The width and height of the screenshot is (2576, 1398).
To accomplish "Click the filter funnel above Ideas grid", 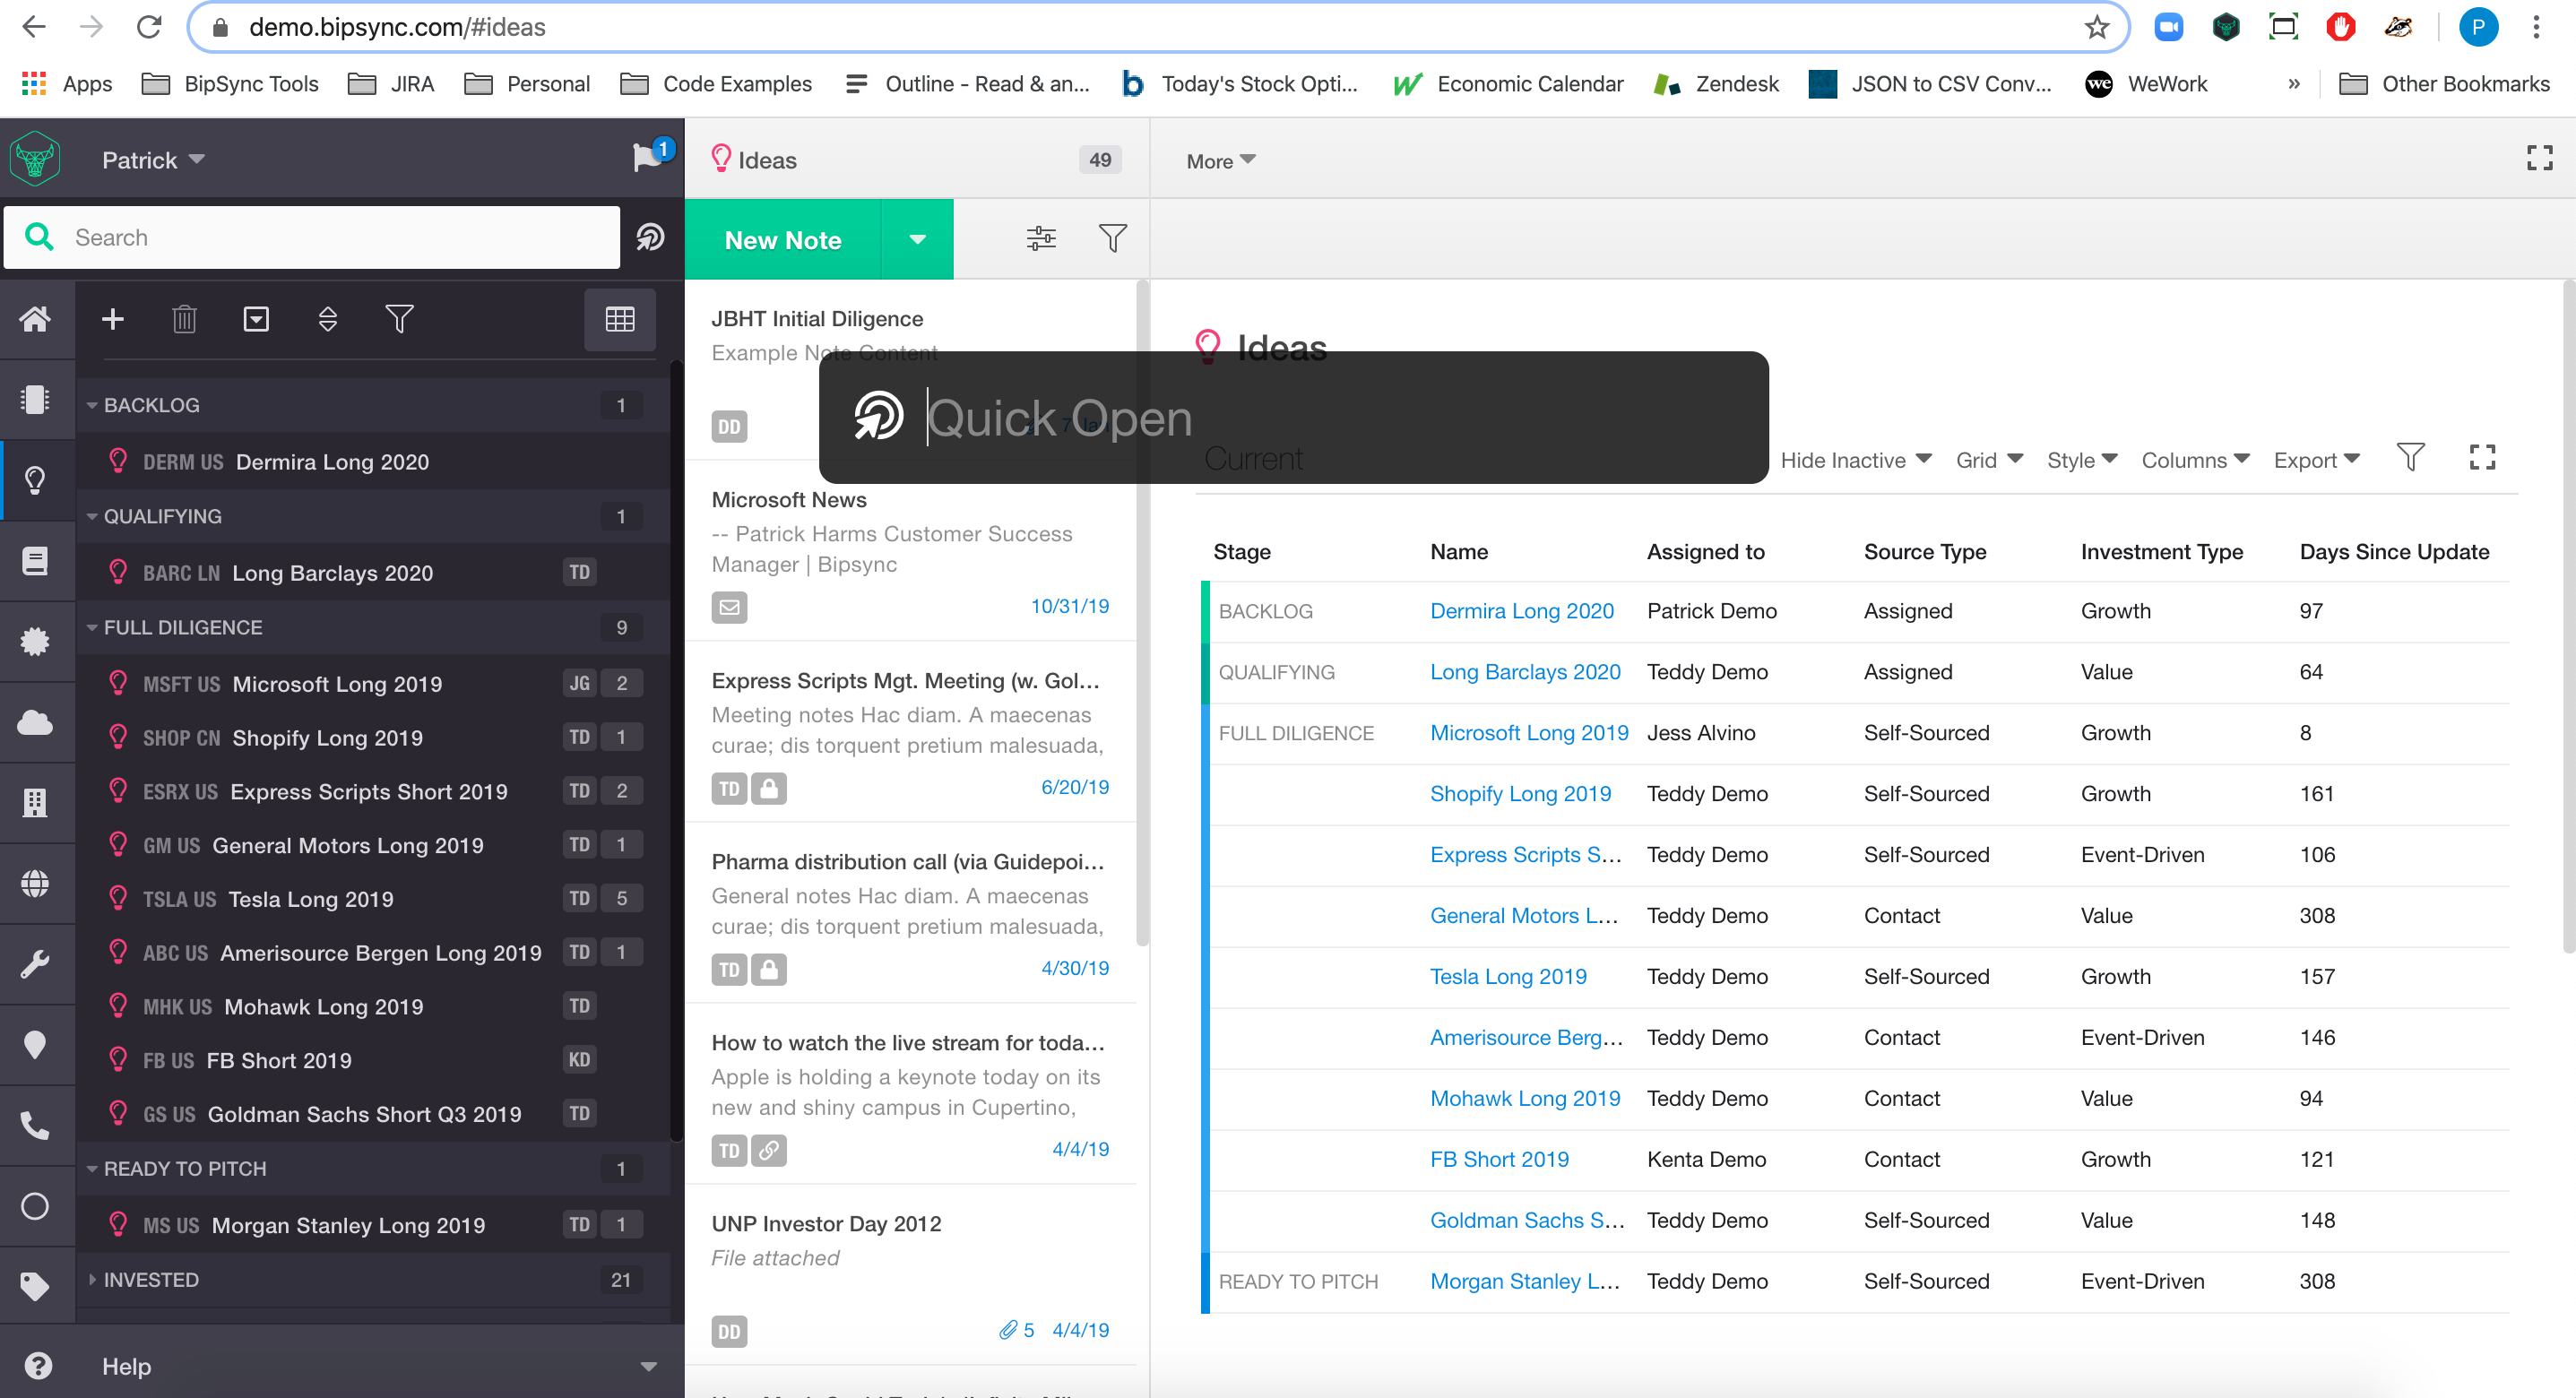I will pyautogui.click(x=2410, y=458).
